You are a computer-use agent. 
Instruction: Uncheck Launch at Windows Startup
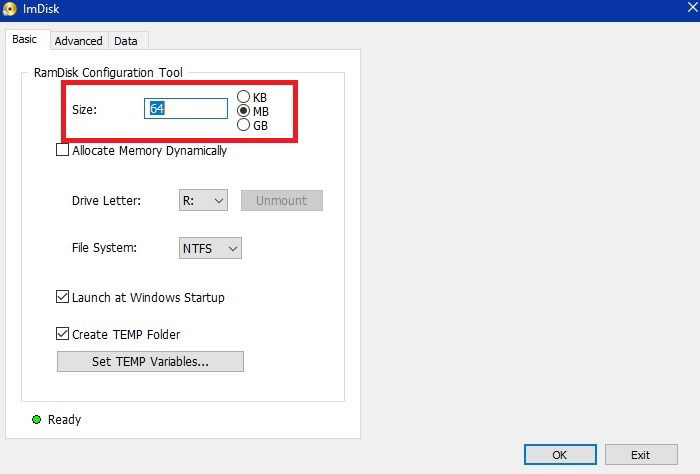click(62, 296)
